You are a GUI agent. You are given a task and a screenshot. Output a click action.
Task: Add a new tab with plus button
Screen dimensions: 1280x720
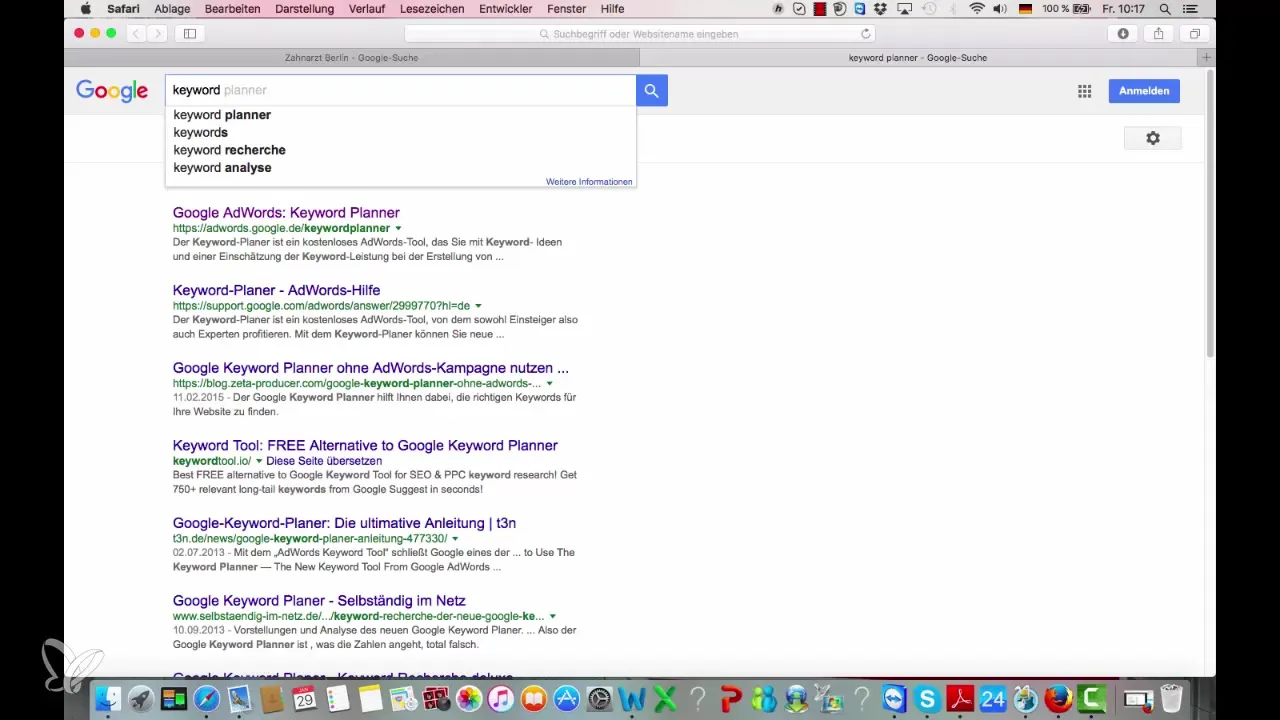pyautogui.click(x=1208, y=57)
